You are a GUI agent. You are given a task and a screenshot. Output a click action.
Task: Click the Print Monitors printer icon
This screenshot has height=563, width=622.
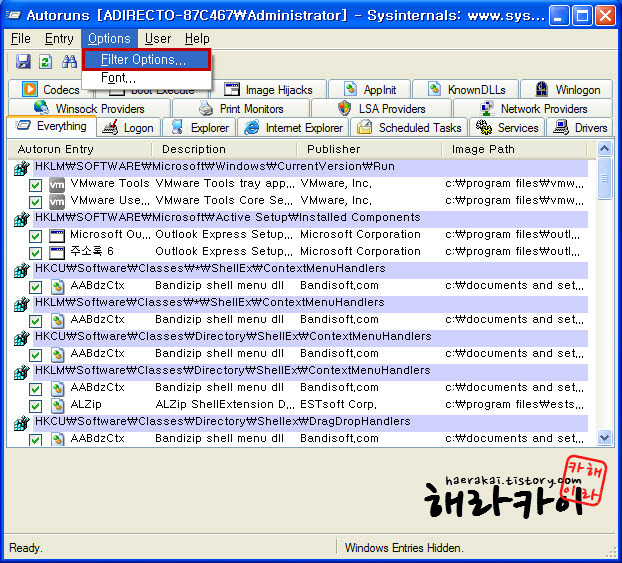click(x=206, y=108)
